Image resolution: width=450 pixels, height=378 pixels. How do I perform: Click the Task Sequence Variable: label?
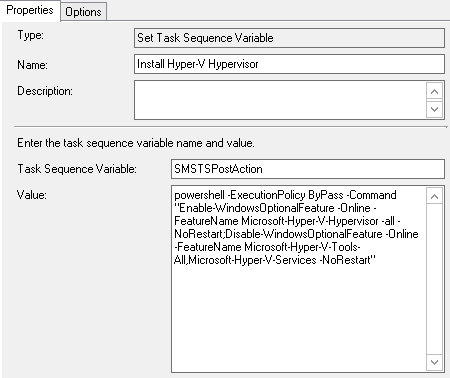[77, 169]
